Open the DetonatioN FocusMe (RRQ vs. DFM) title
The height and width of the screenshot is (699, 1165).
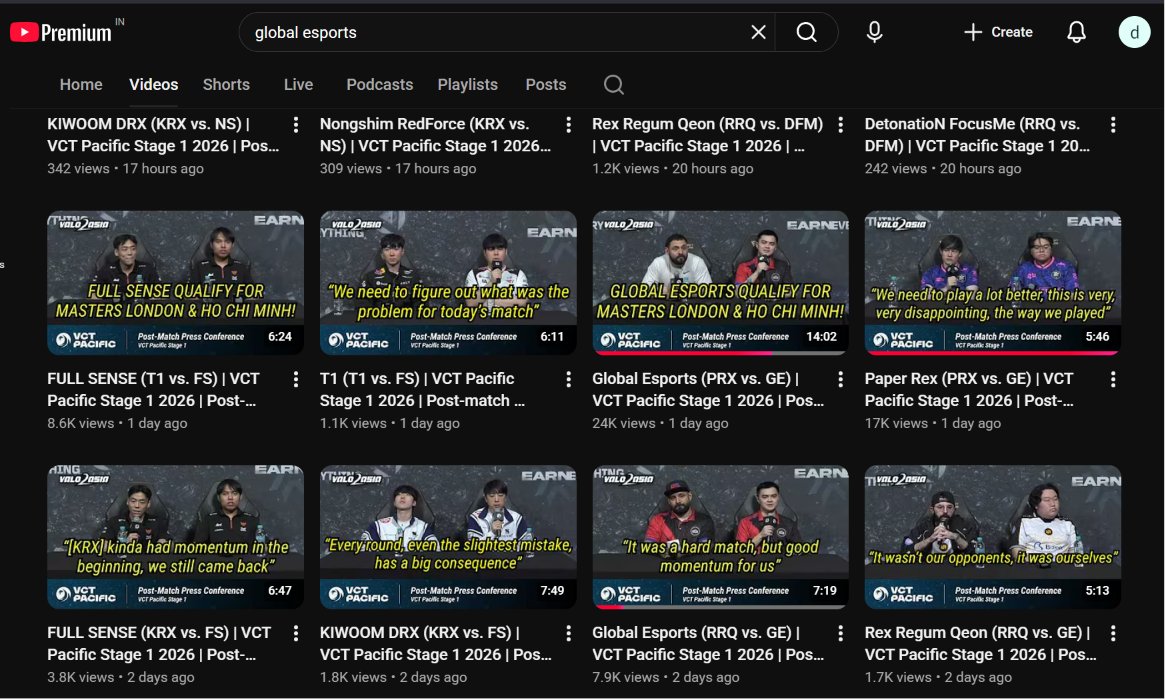[977, 135]
